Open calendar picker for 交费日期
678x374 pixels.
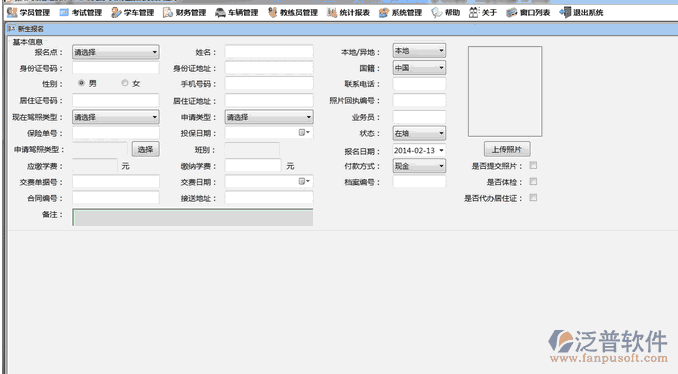[x=304, y=182]
